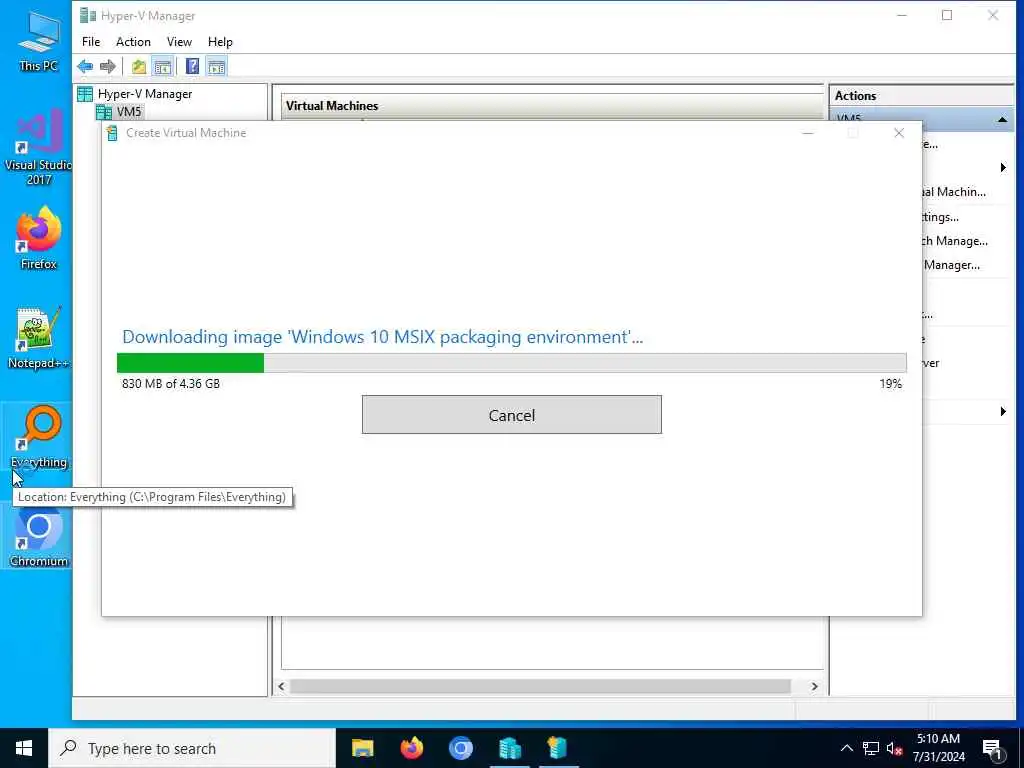Image resolution: width=1024 pixels, height=768 pixels.
Task: Open Chromium from the taskbar
Action: 460,748
